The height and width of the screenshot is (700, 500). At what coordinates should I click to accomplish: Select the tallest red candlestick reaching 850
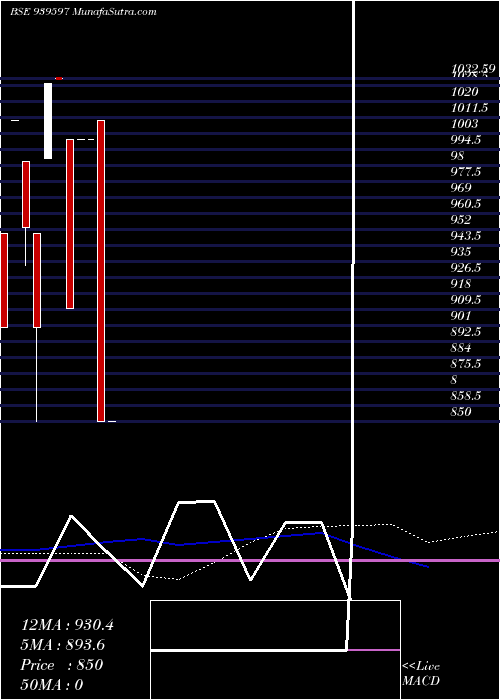[x=101, y=271]
